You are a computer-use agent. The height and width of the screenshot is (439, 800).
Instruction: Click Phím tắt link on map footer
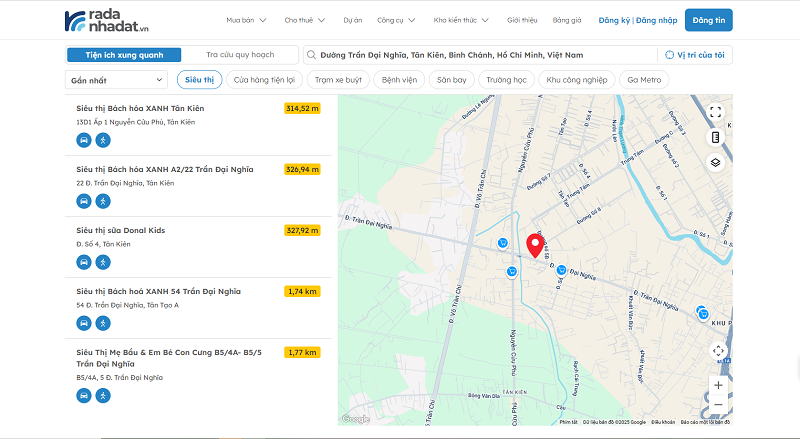(x=568, y=422)
